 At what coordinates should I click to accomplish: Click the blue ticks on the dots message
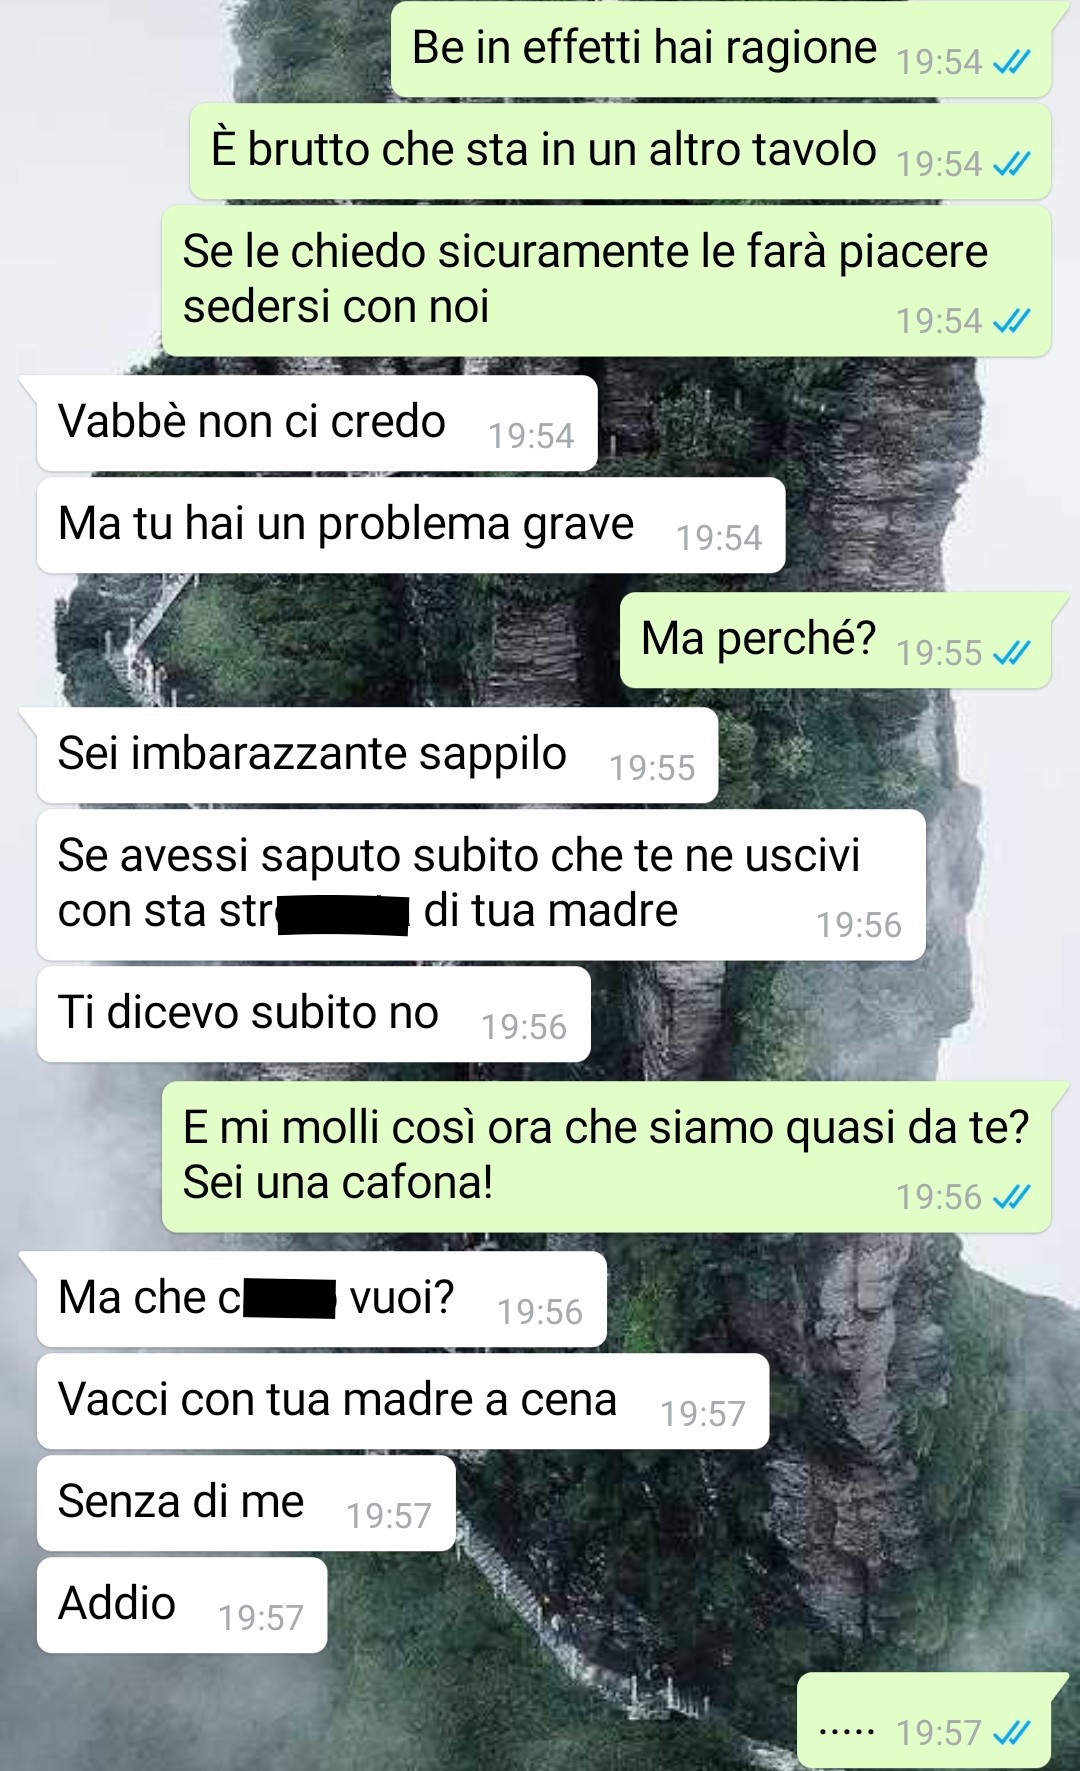click(1011, 1734)
